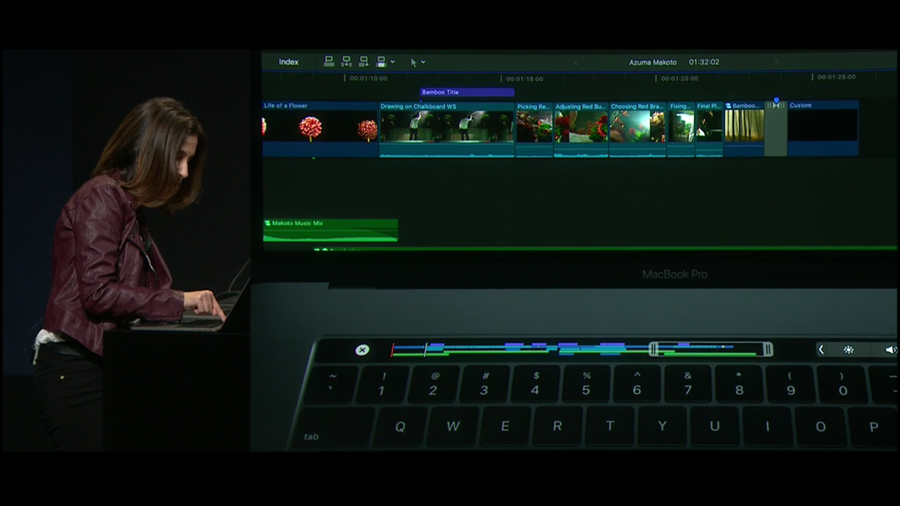
Task: Click the Append clip edit icon
Action: (x=363, y=61)
